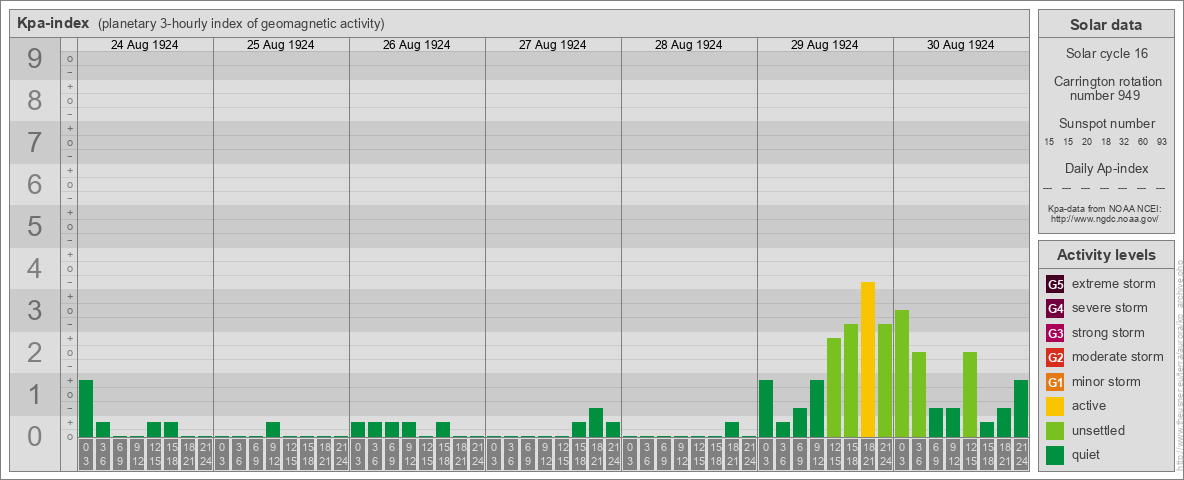Click the Sunspot number label
Viewport: 1184px width, 480px height.
click(x=1105, y=124)
